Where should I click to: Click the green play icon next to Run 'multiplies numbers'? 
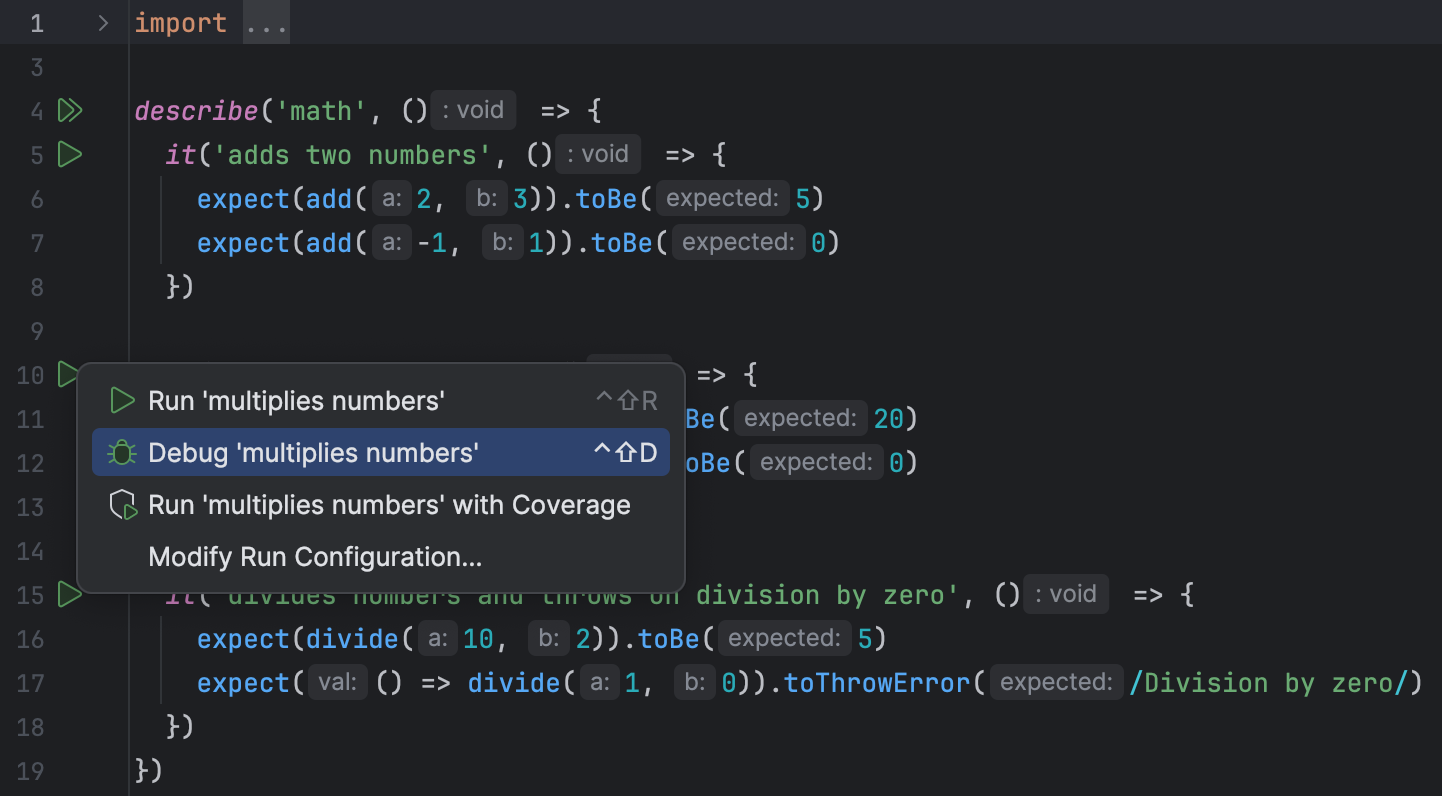(121, 400)
